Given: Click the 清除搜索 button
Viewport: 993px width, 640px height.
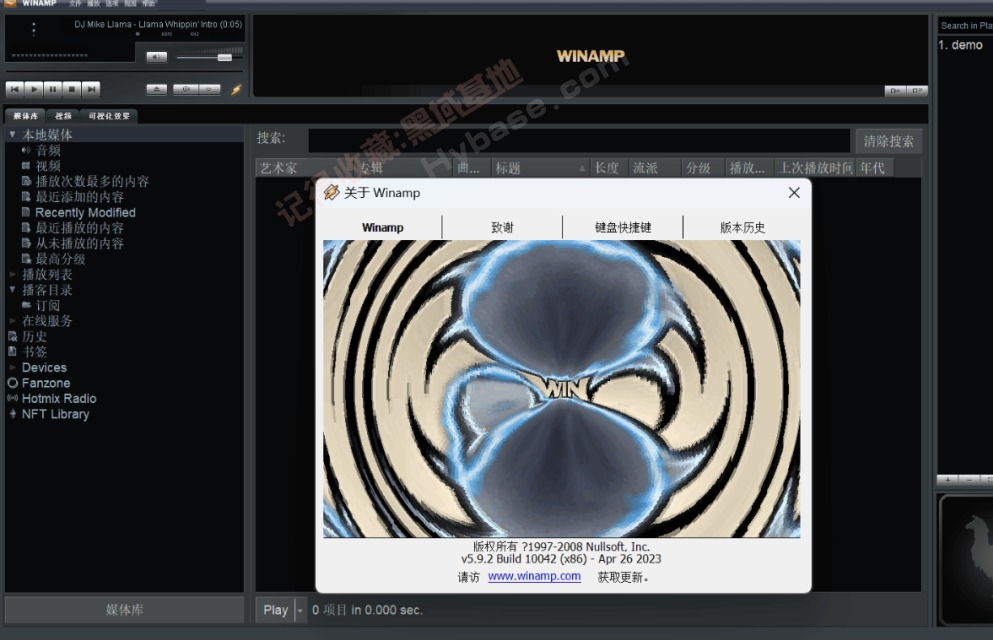Looking at the screenshot, I should 889,141.
